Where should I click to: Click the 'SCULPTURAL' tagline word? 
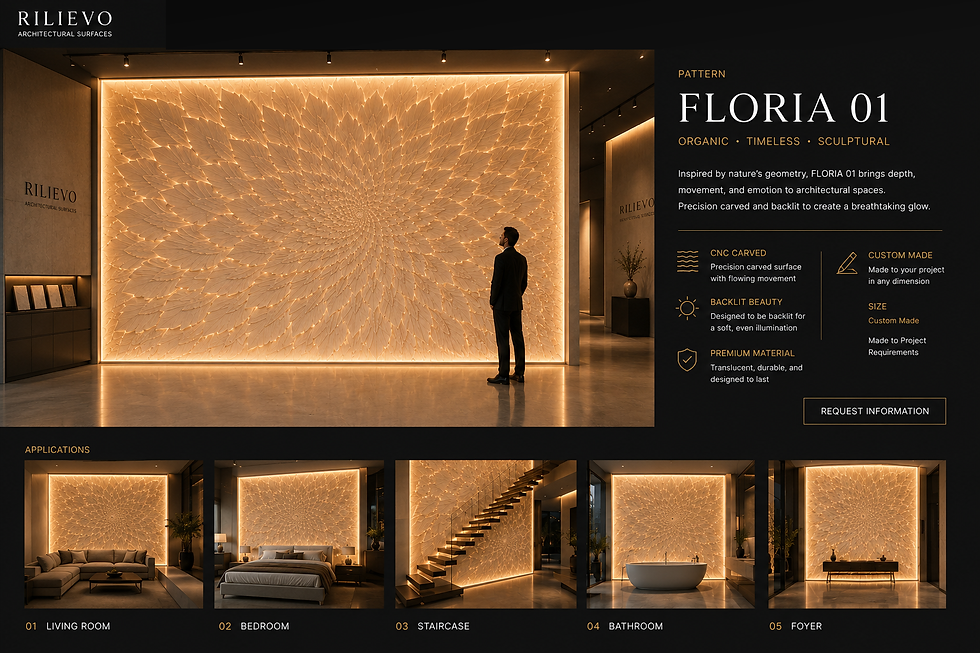(854, 141)
